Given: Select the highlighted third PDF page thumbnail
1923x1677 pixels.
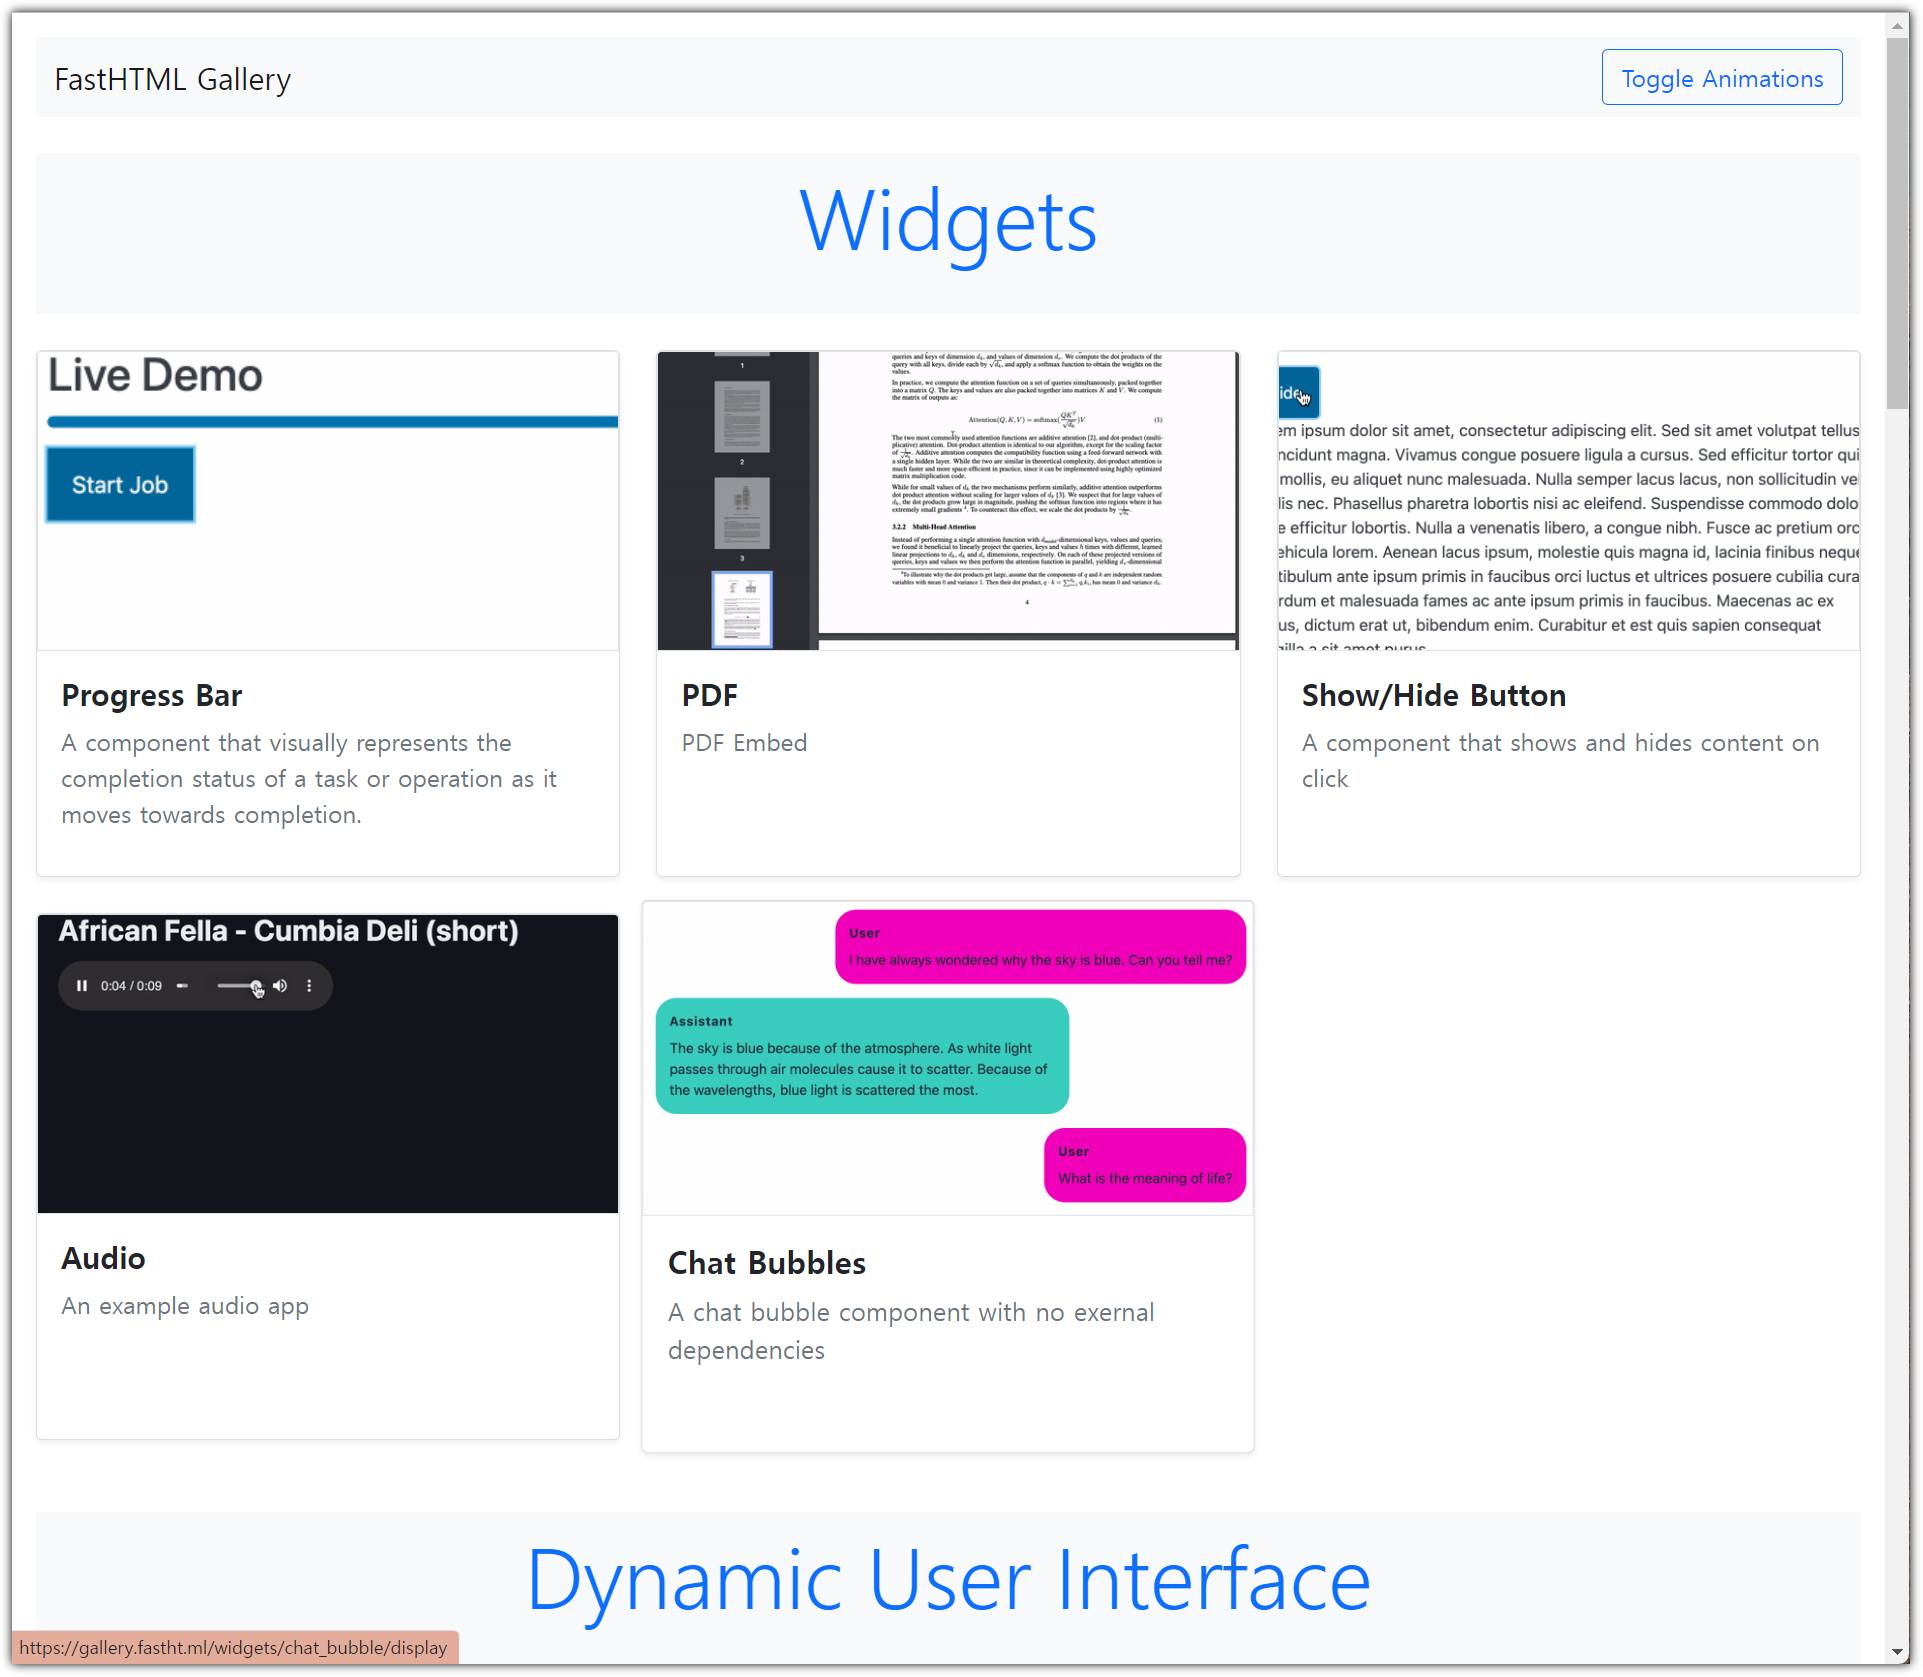Looking at the screenshot, I should click(742, 608).
